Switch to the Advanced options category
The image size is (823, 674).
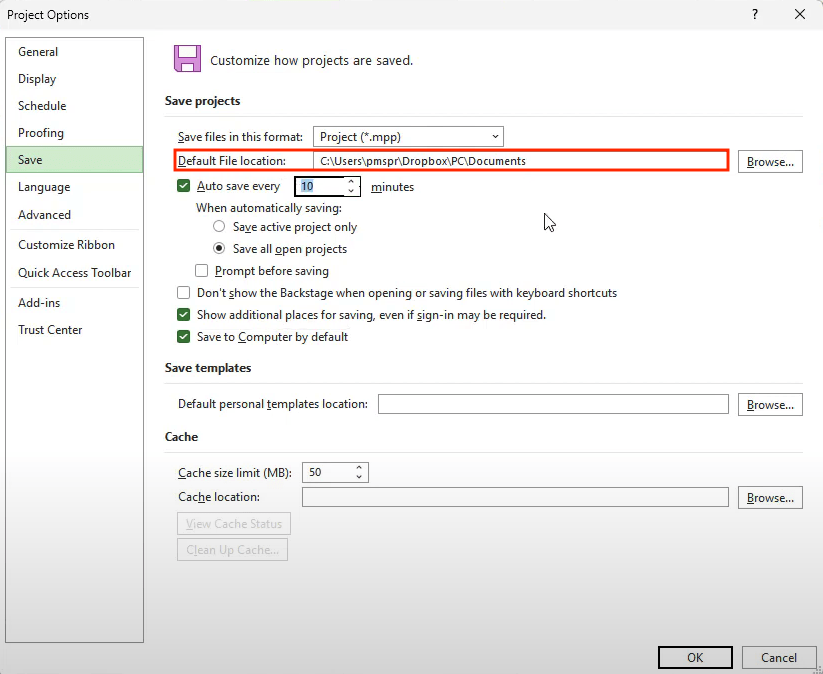[x=44, y=215]
